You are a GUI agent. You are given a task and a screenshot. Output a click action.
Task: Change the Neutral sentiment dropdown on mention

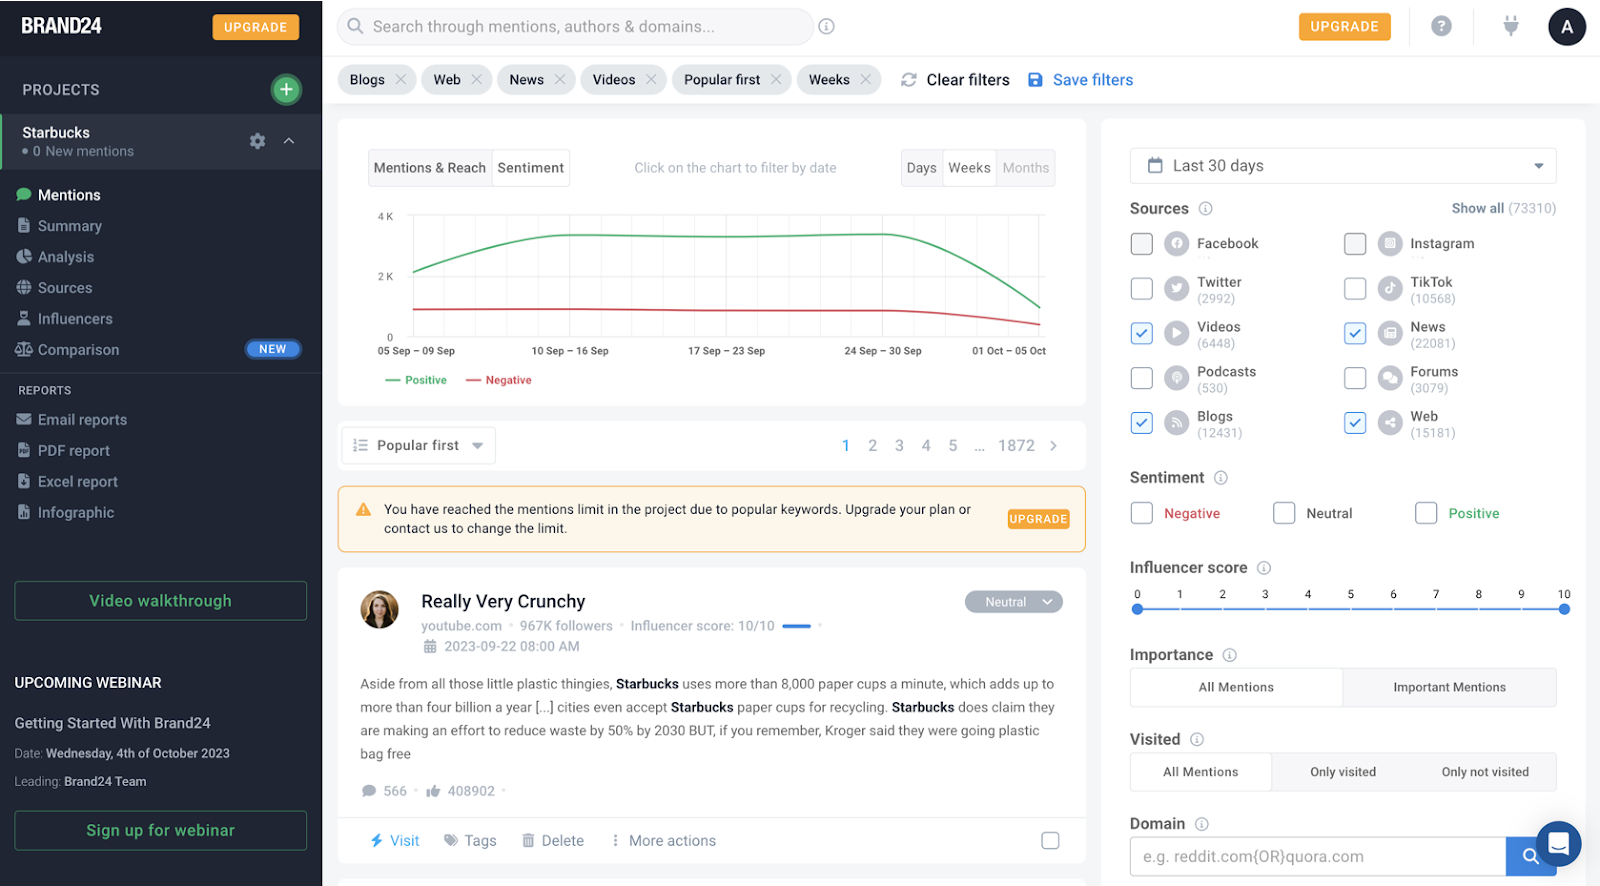click(1013, 602)
